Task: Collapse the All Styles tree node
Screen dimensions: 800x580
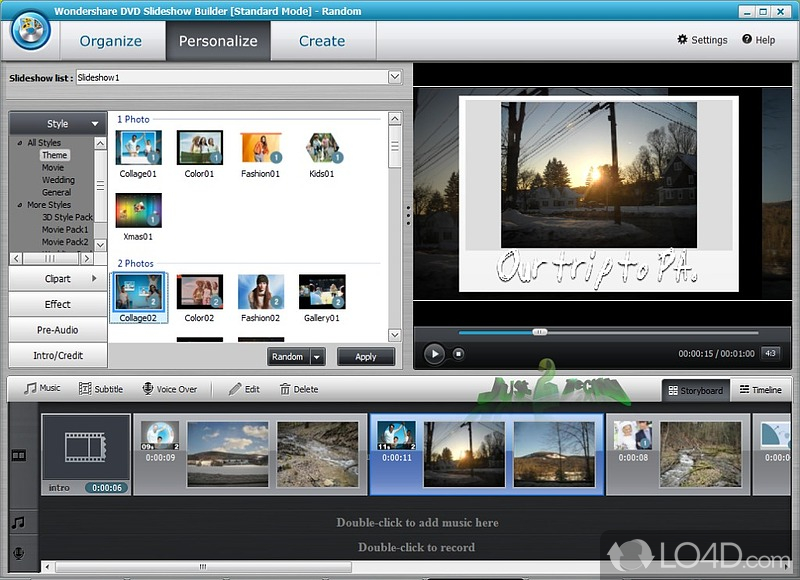Action: 20,143
